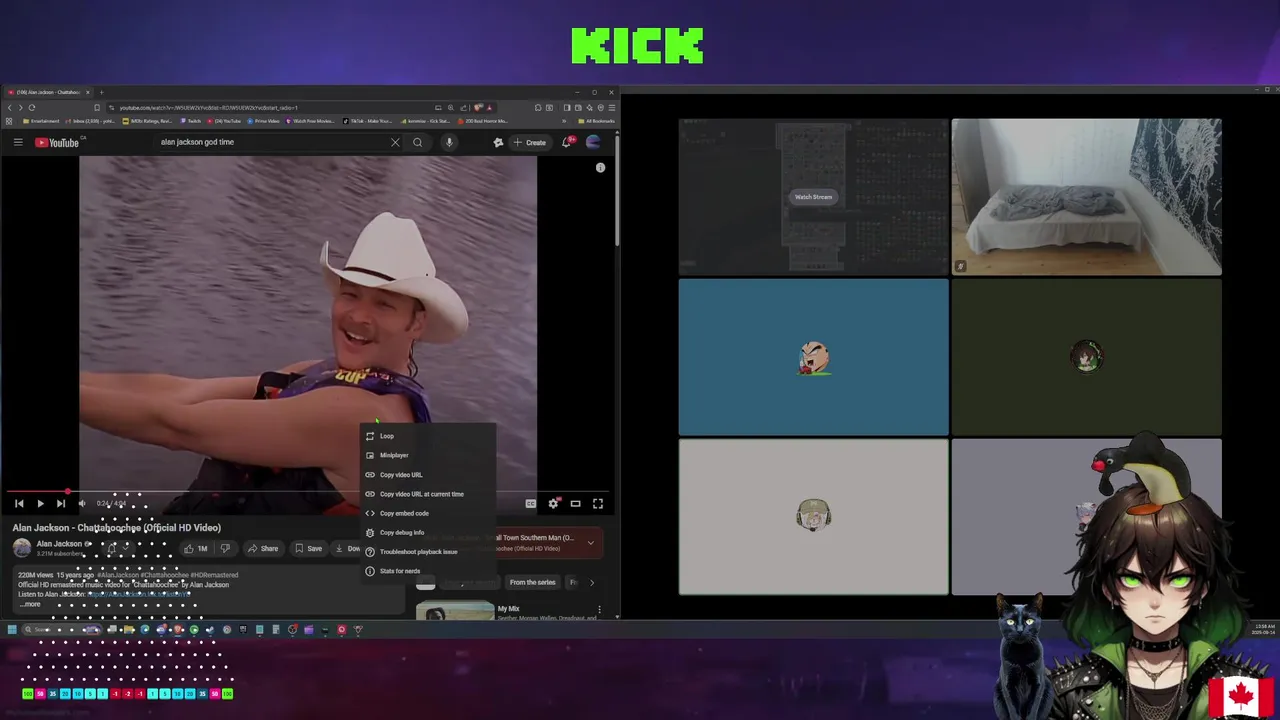Select Copy video URL menu entry
Image resolution: width=1280 pixels, height=720 pixels.
(x=428, y=475)
